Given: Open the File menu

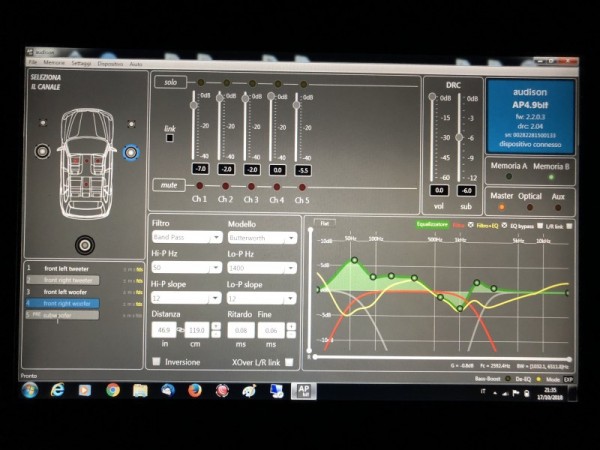Looking at the screenshot, I should coord(33,62).
